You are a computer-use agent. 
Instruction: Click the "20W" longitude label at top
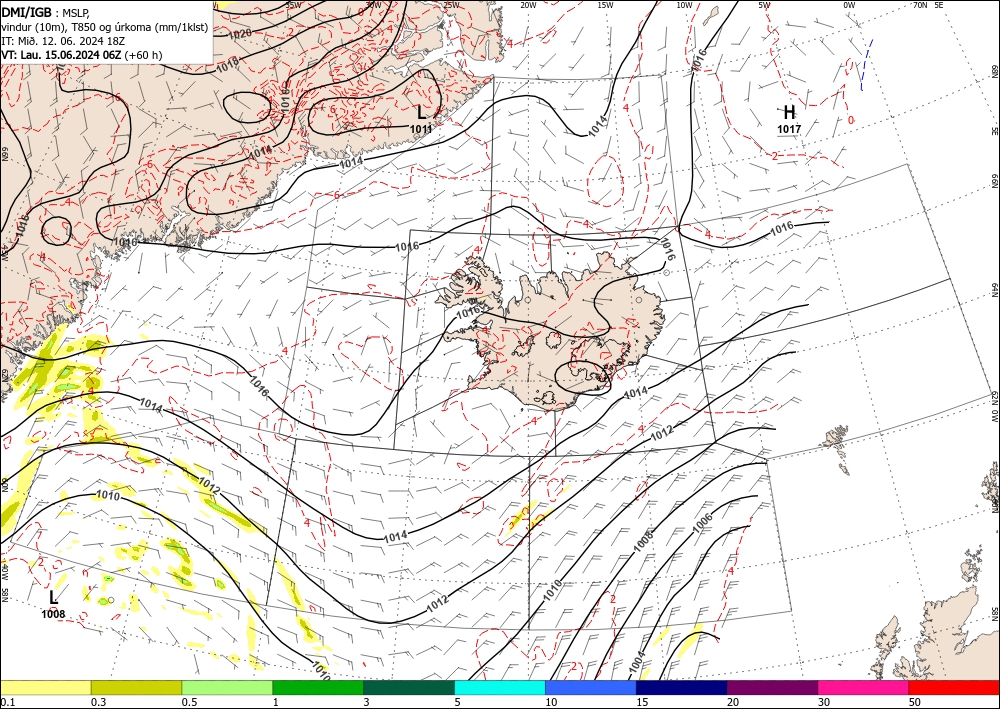[x=528, y=5]
